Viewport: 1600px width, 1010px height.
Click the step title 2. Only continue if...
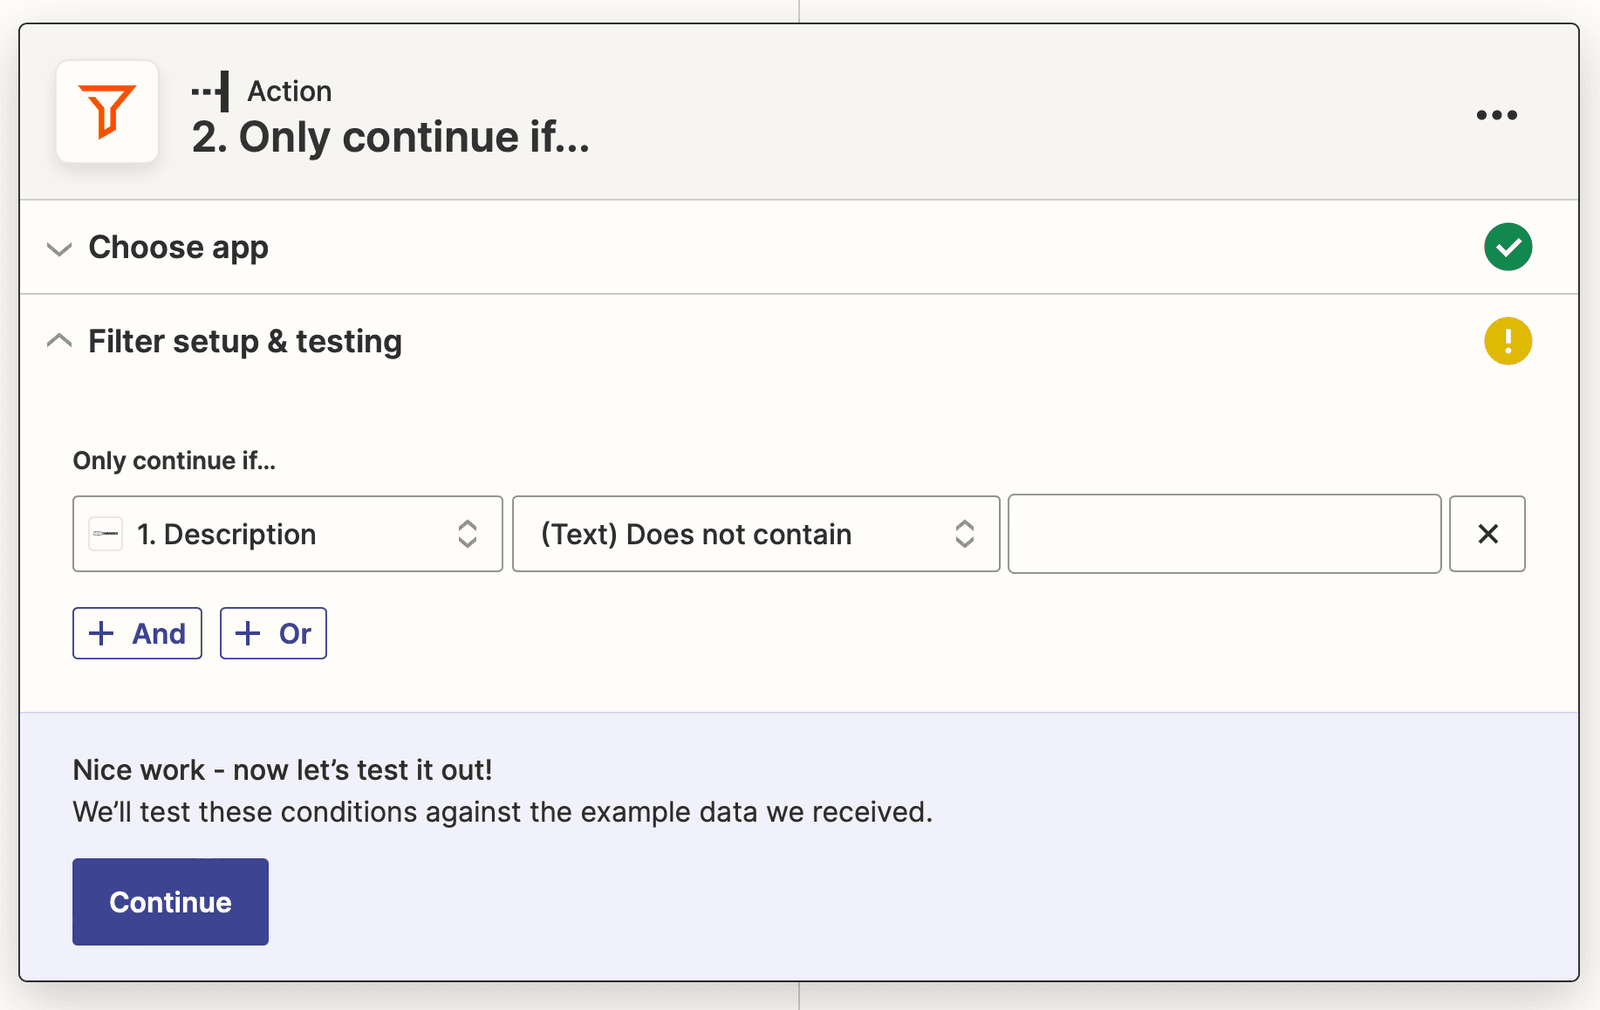391,137
